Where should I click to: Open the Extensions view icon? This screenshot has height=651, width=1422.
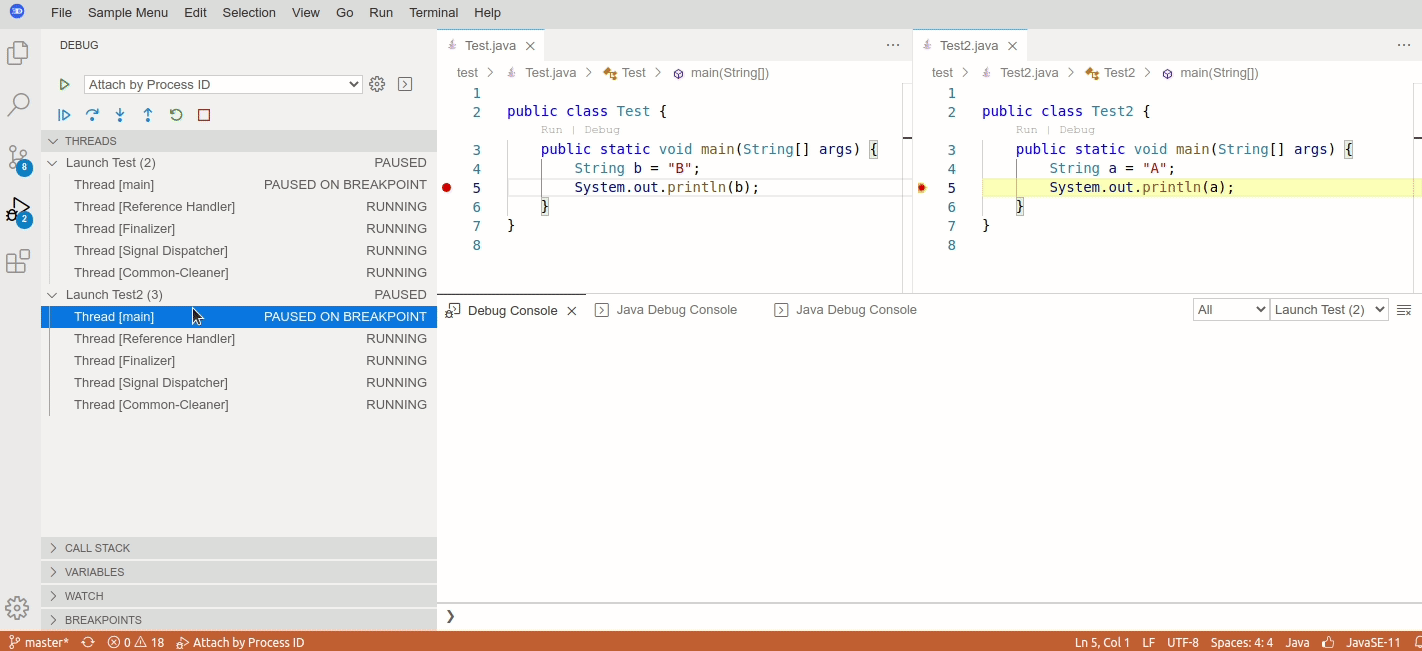pos(17,261)
